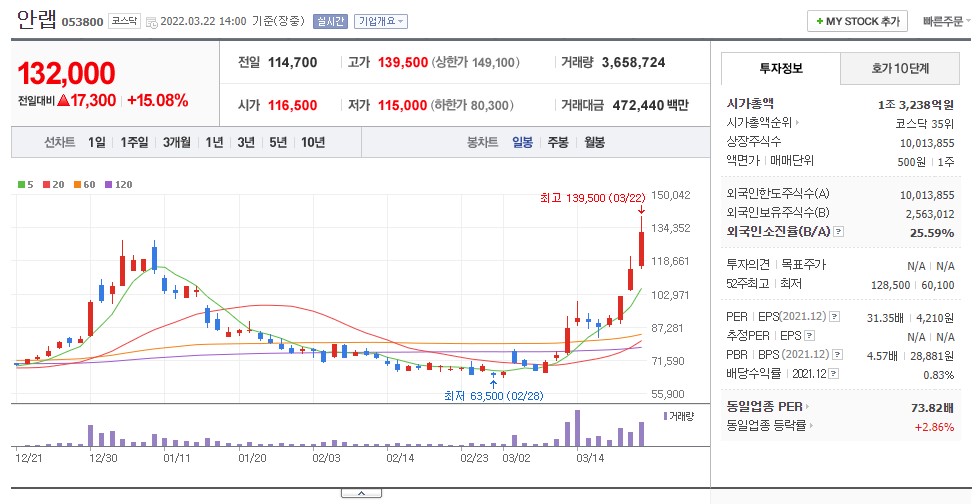Click the 거래대금 value 472,440 백만
This screenshot has width=979, height=504.
650,106
